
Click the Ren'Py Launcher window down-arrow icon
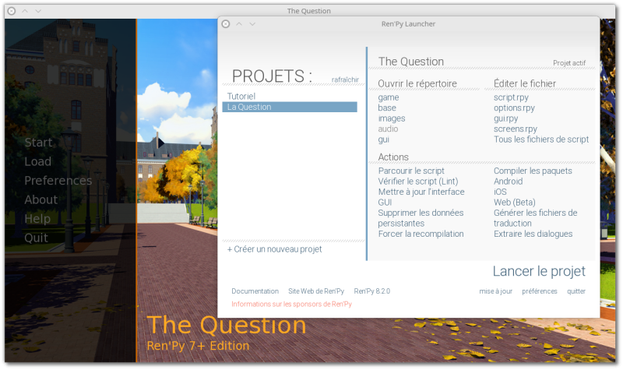coord(252,24)
